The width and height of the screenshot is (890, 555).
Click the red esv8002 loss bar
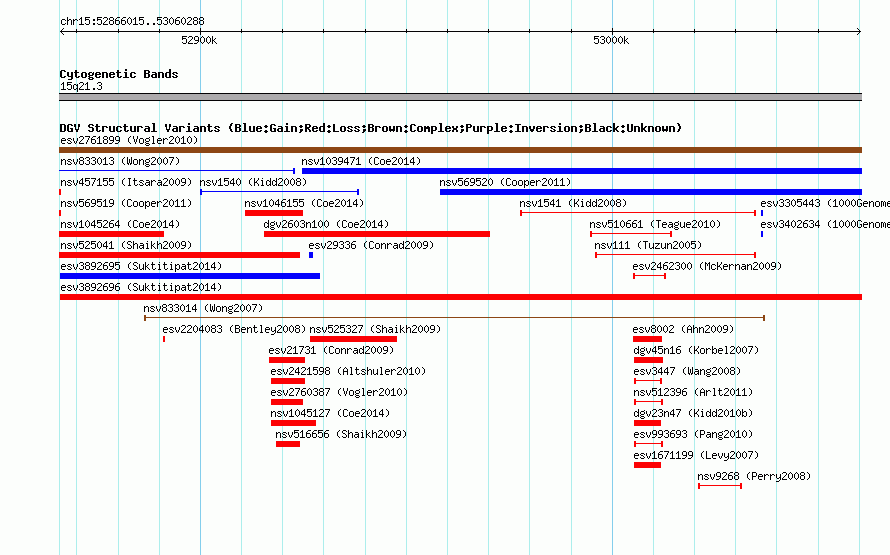(x=648, y=339)
